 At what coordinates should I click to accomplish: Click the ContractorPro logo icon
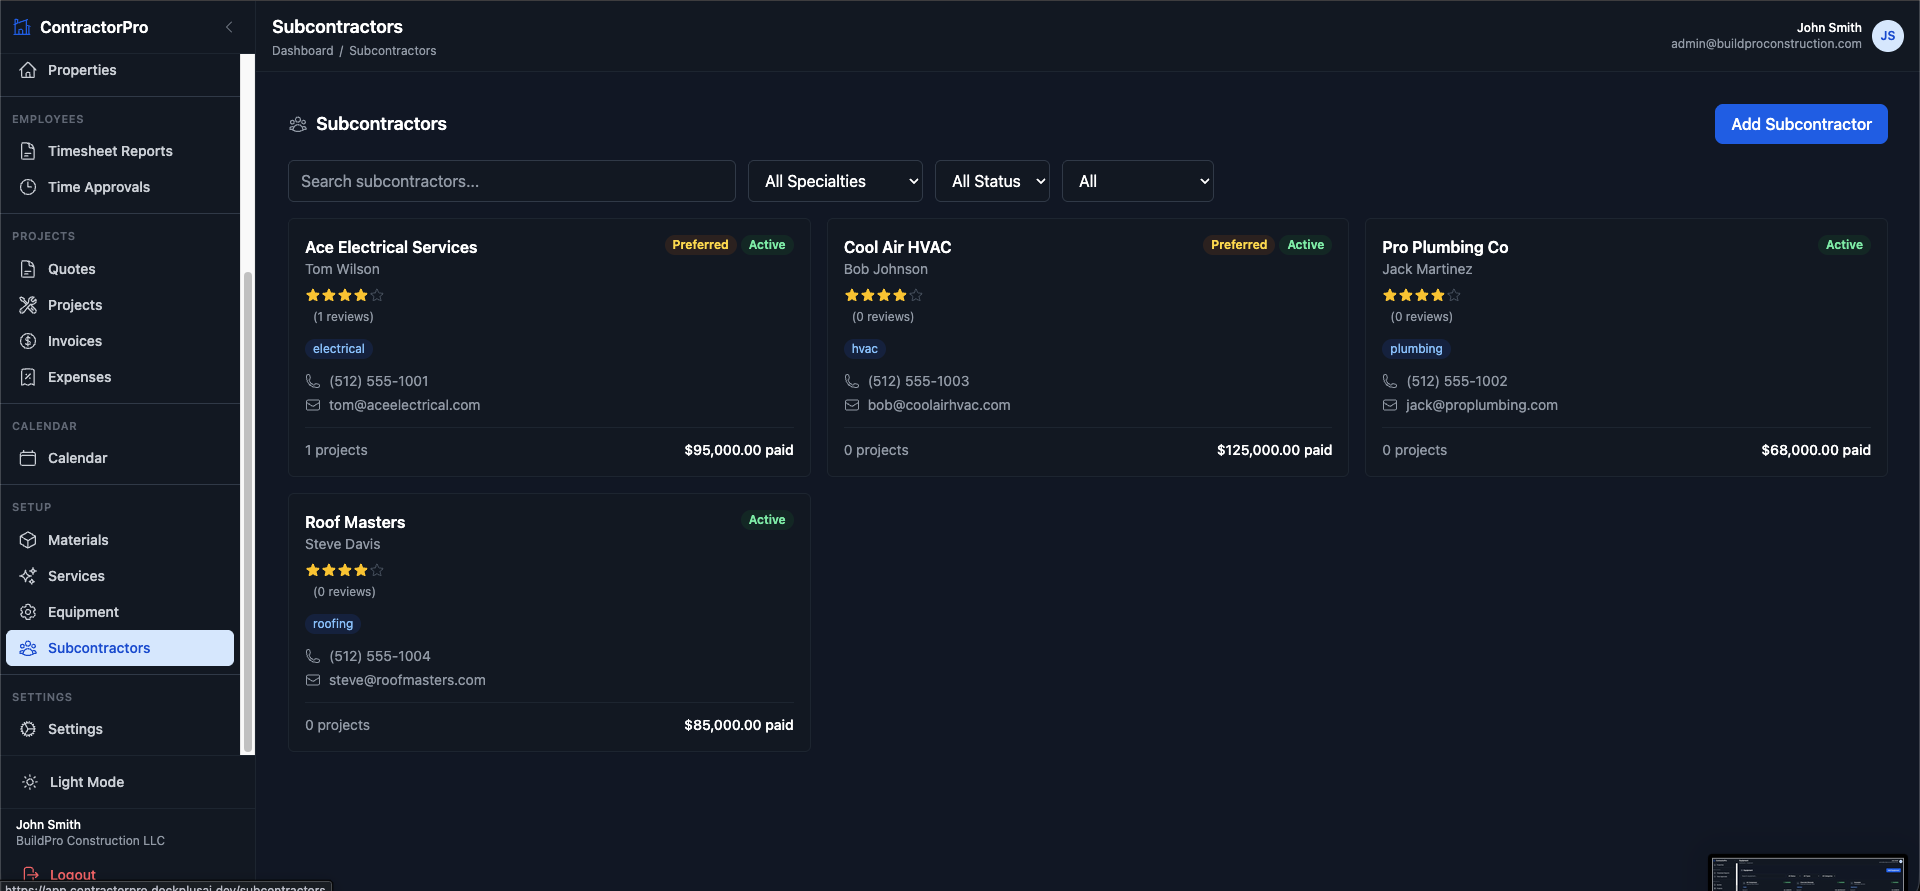point(22,27)
